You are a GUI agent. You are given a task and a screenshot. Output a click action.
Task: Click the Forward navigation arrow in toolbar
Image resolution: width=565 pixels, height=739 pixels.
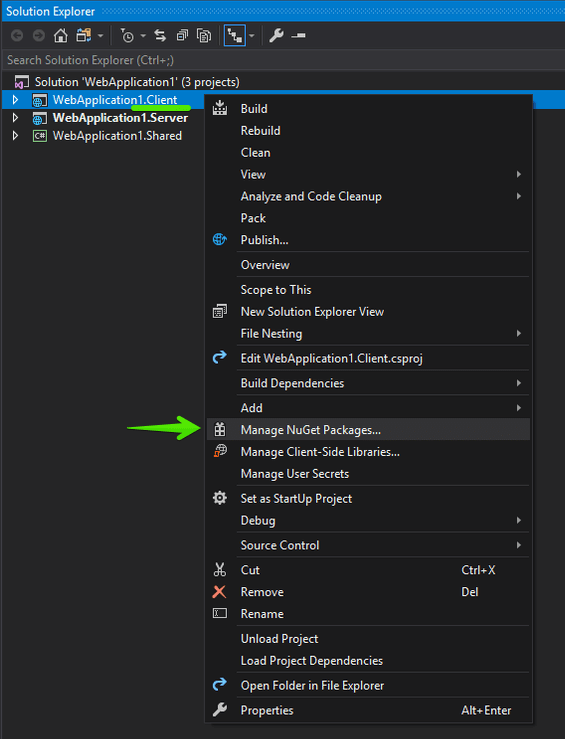coord(39,36)
